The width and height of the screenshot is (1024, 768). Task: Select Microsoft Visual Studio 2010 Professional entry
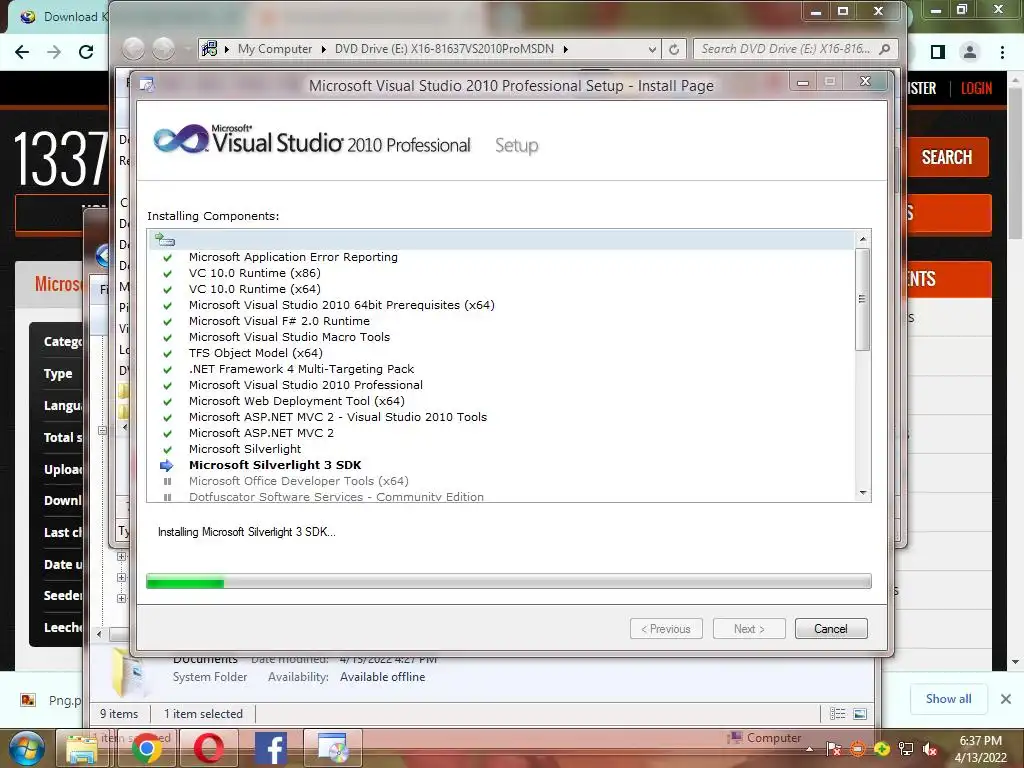pyautogui.click(x=306, y=385)
